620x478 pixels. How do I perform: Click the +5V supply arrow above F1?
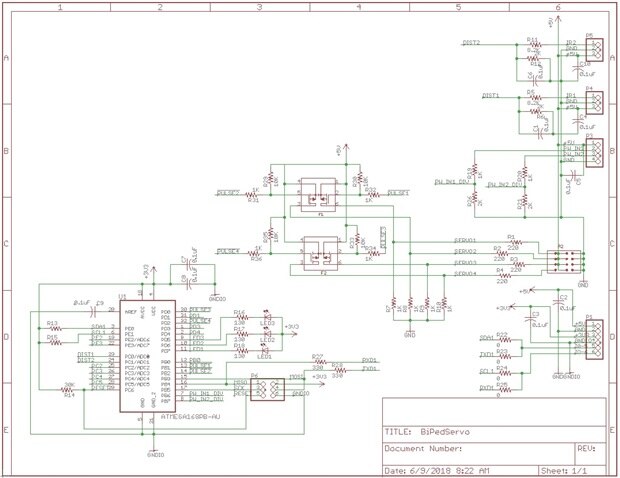pyautogui.click(x=346, y=148)
